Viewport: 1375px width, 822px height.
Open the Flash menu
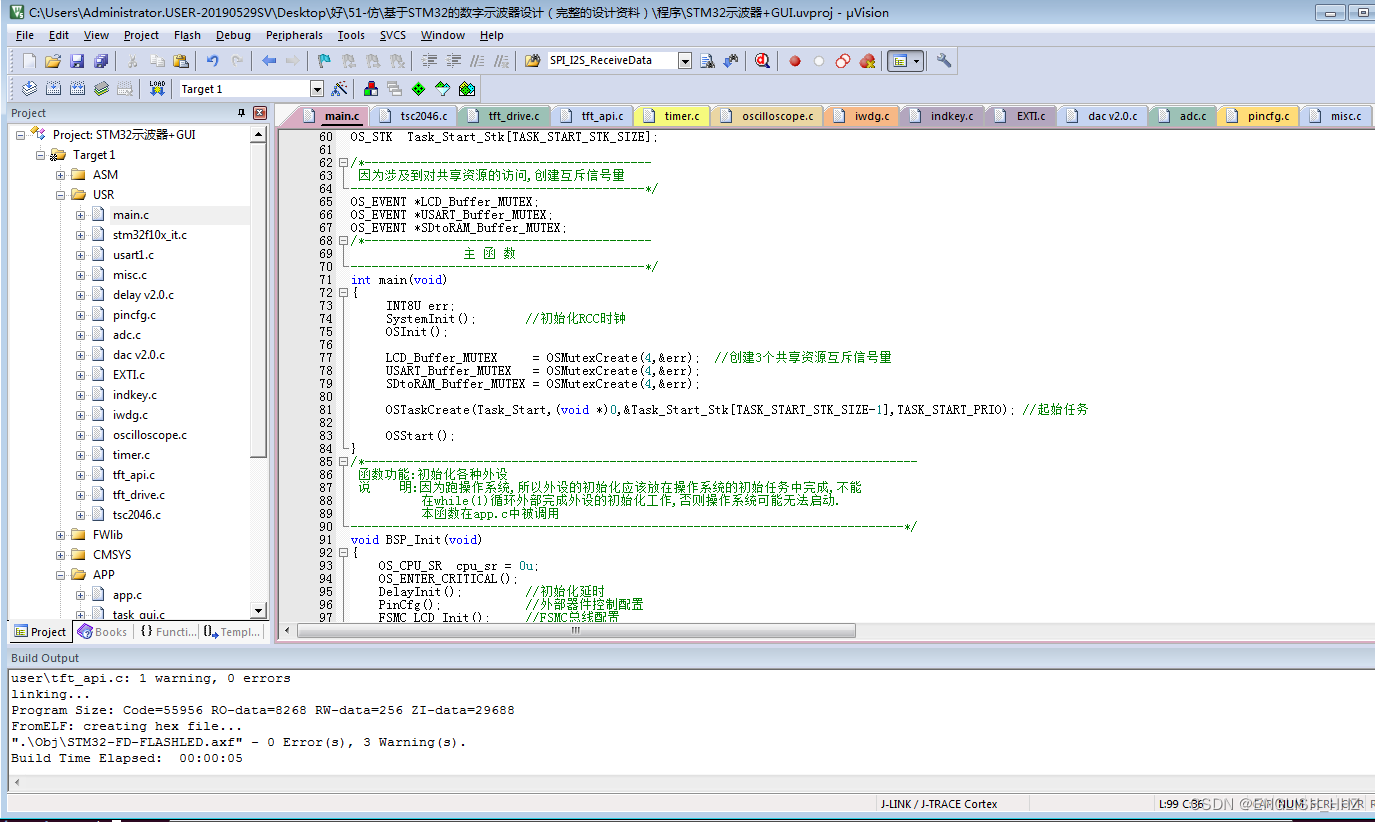[x=187, y=35]
